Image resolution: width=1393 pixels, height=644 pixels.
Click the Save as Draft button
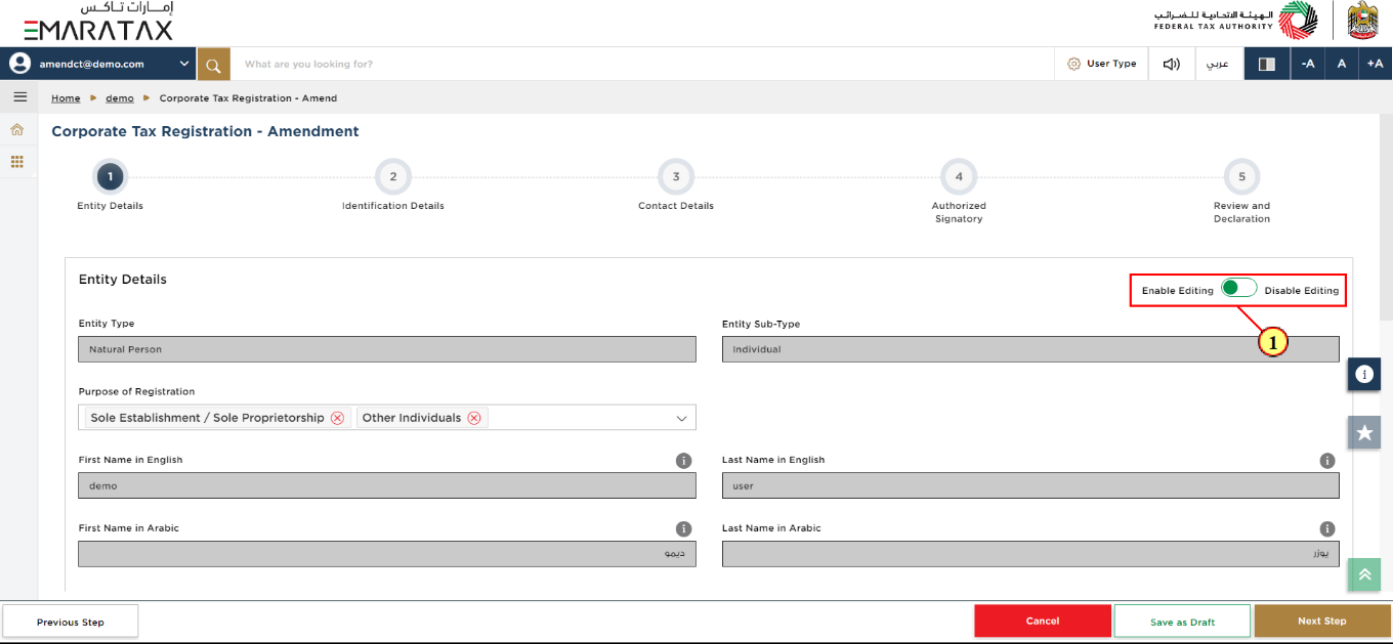click(x=1183, y=621)
